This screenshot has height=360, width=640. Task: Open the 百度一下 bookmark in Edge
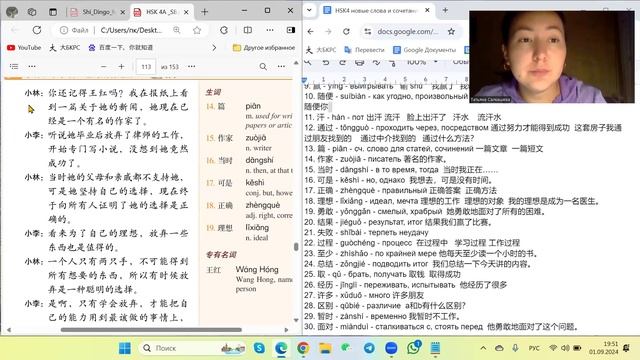coord(121,48)
